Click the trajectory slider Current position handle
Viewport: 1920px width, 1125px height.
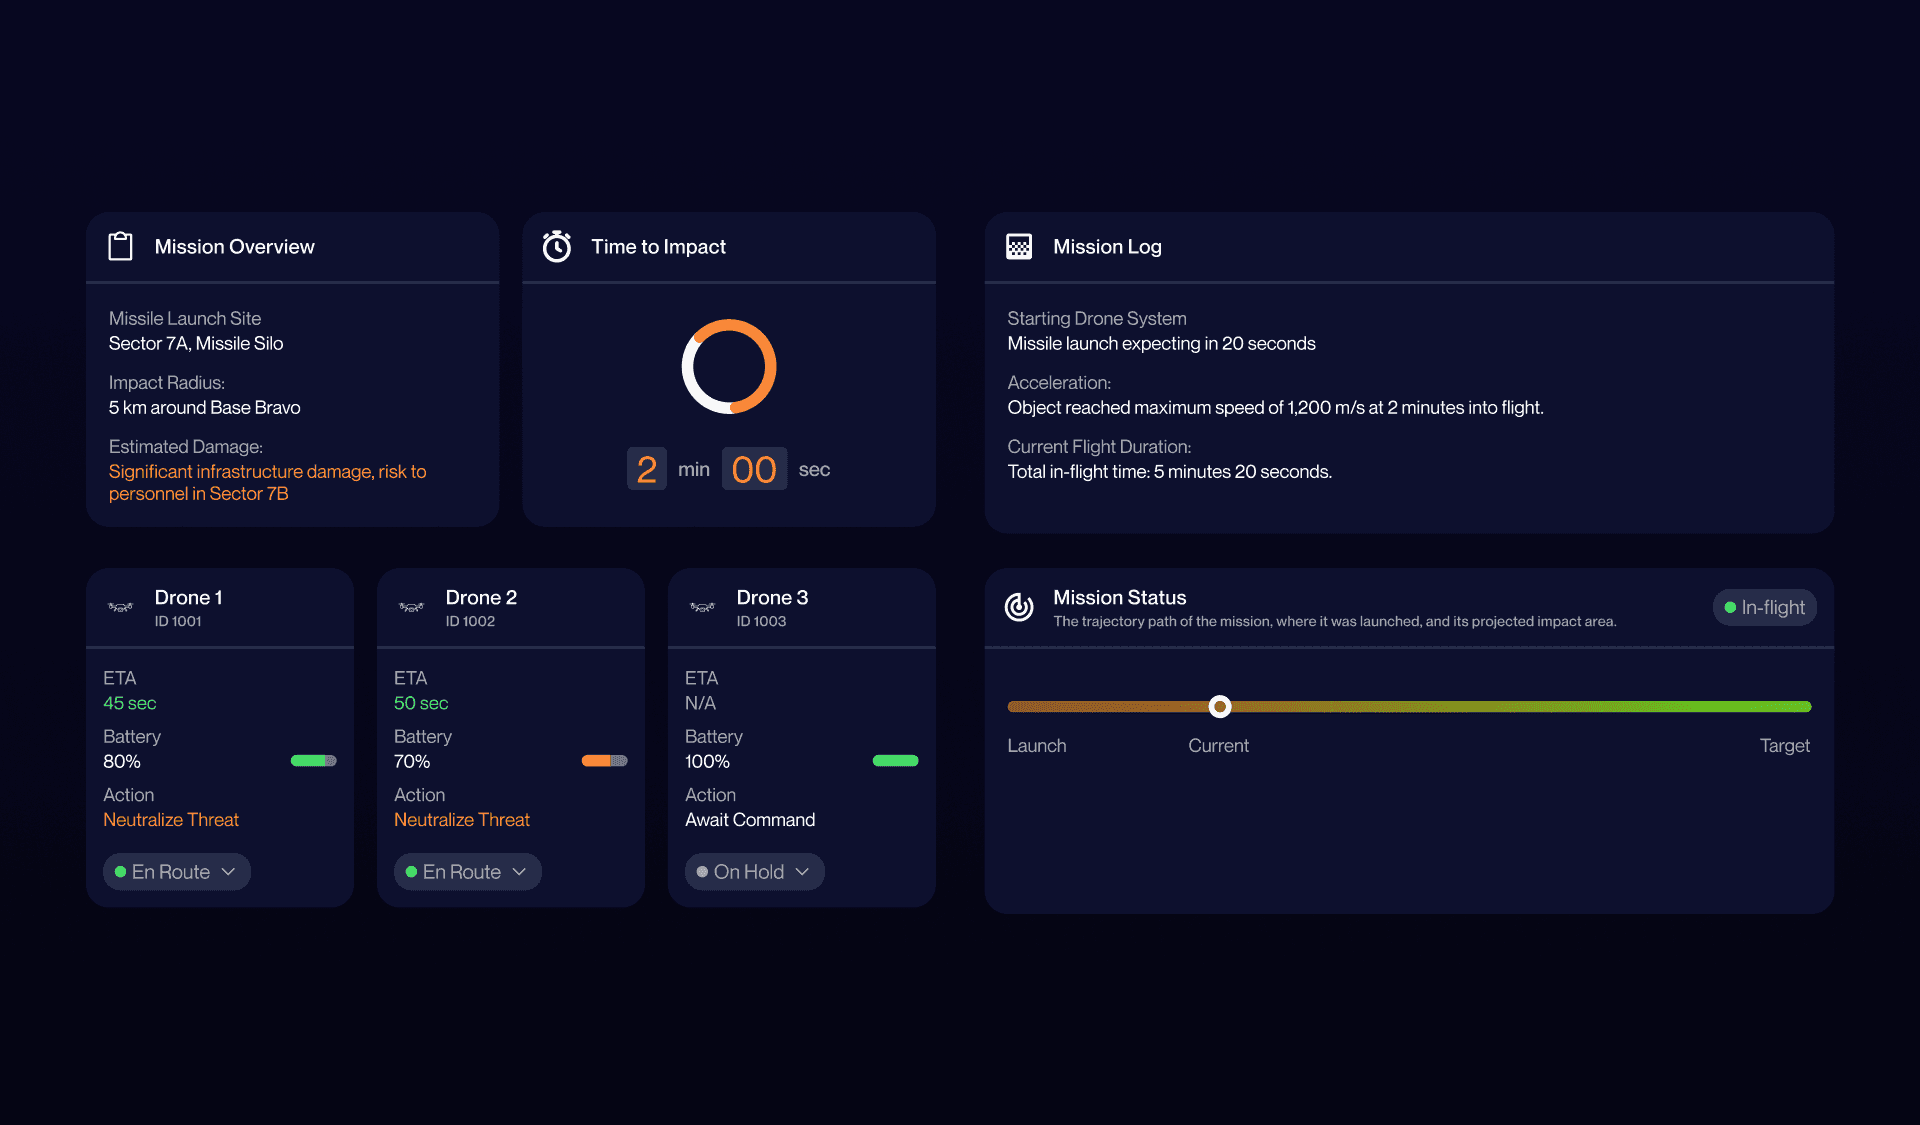(1219, 707)
